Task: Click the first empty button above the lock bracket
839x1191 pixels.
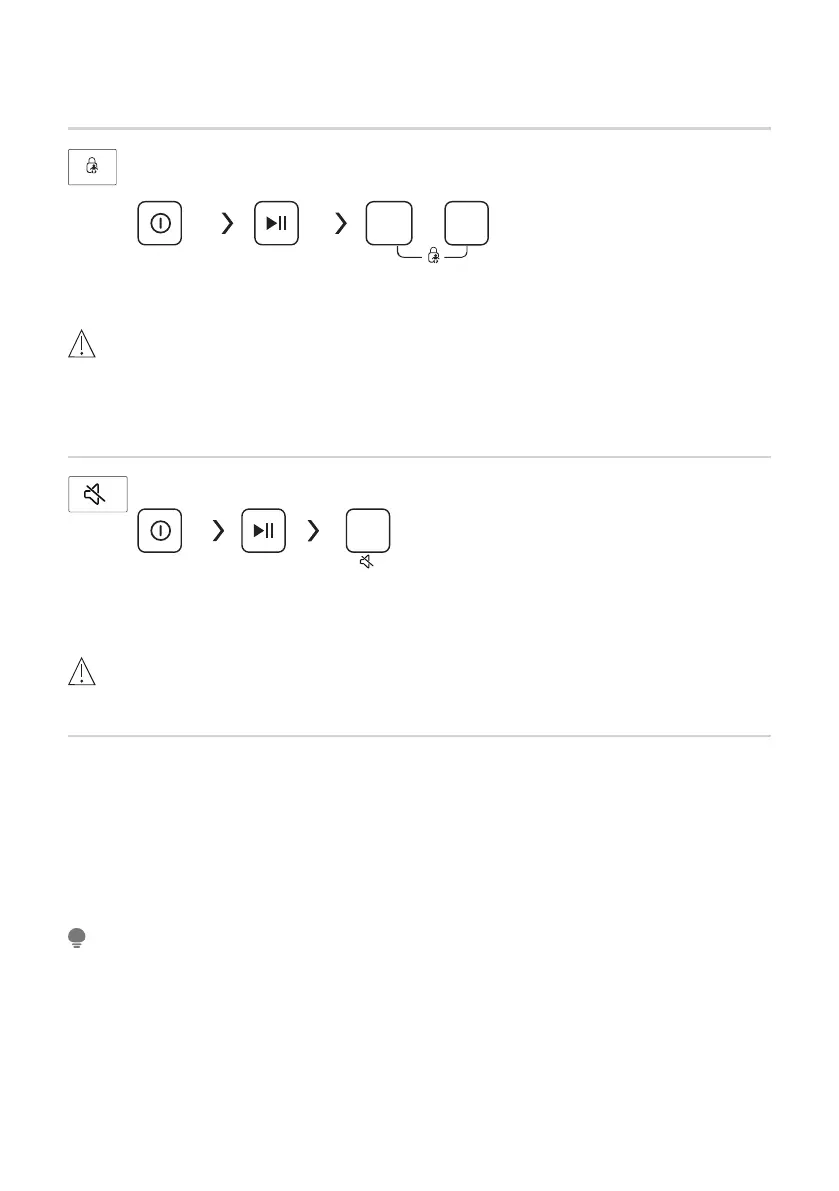Action: pos(389,223)
